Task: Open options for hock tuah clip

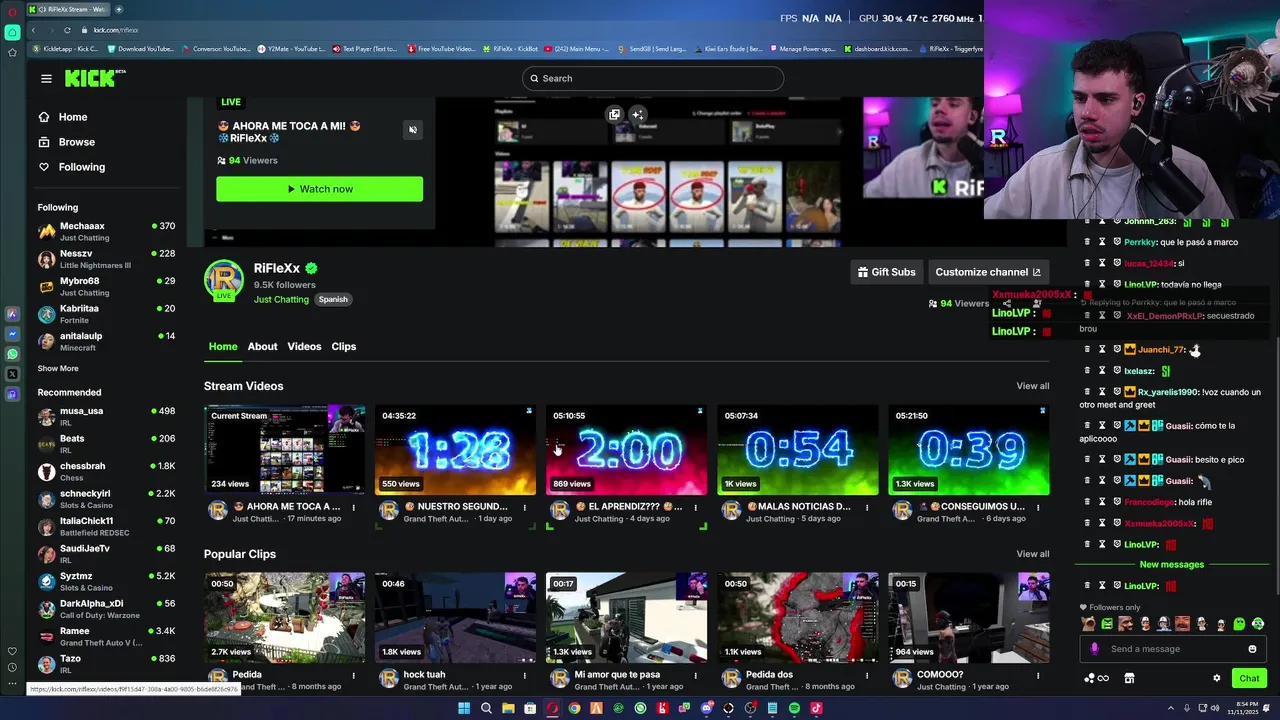Action: pos(524,676)
